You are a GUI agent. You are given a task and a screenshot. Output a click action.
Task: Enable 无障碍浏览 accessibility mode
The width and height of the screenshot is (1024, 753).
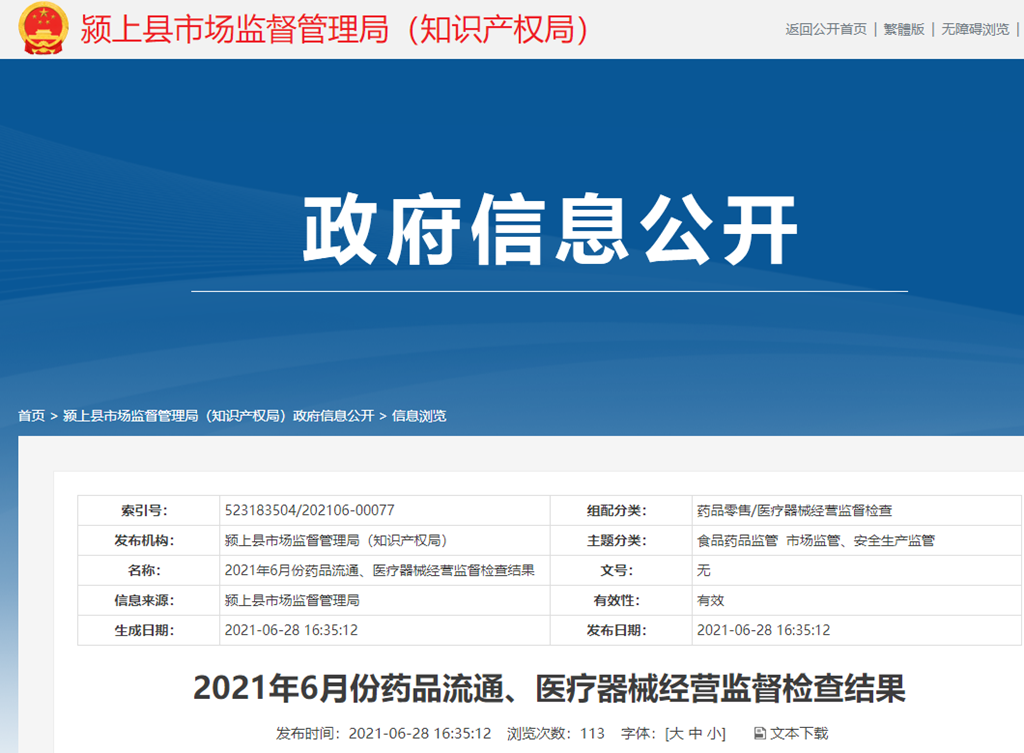click(x=975, y=29)
